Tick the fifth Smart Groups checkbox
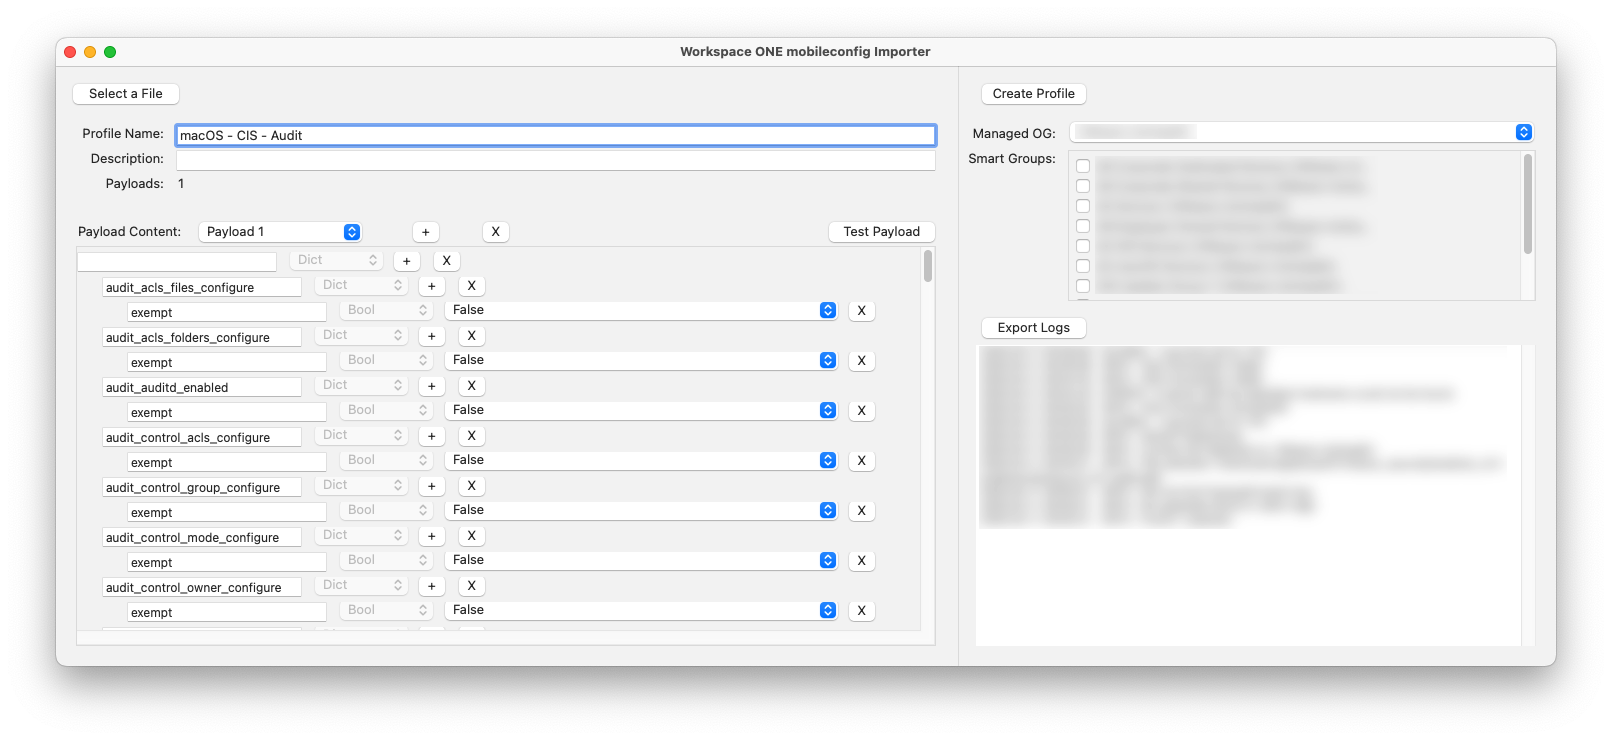1612x740 pixels. [1083, 246]
